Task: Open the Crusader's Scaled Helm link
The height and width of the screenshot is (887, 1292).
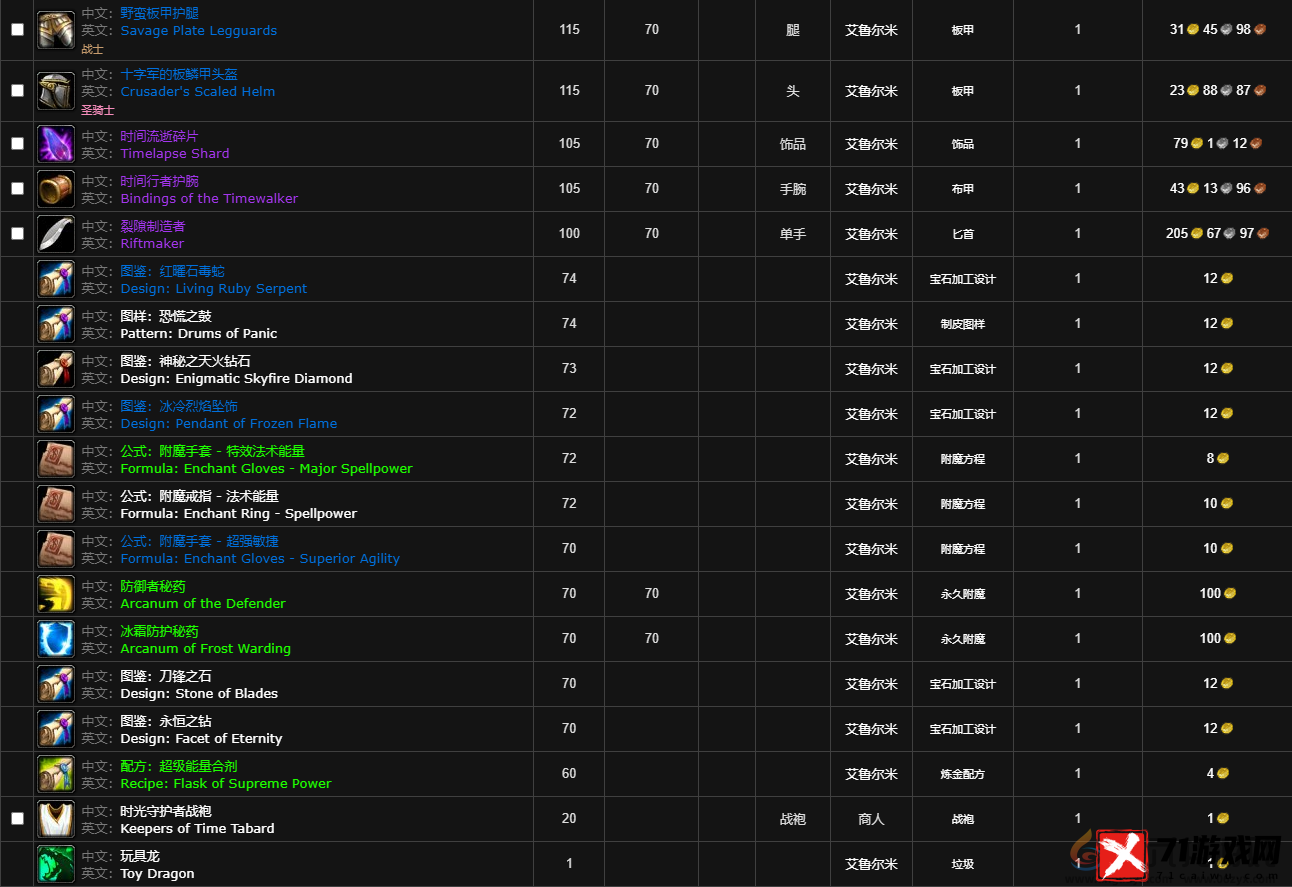Action: (x=198, y=92)
